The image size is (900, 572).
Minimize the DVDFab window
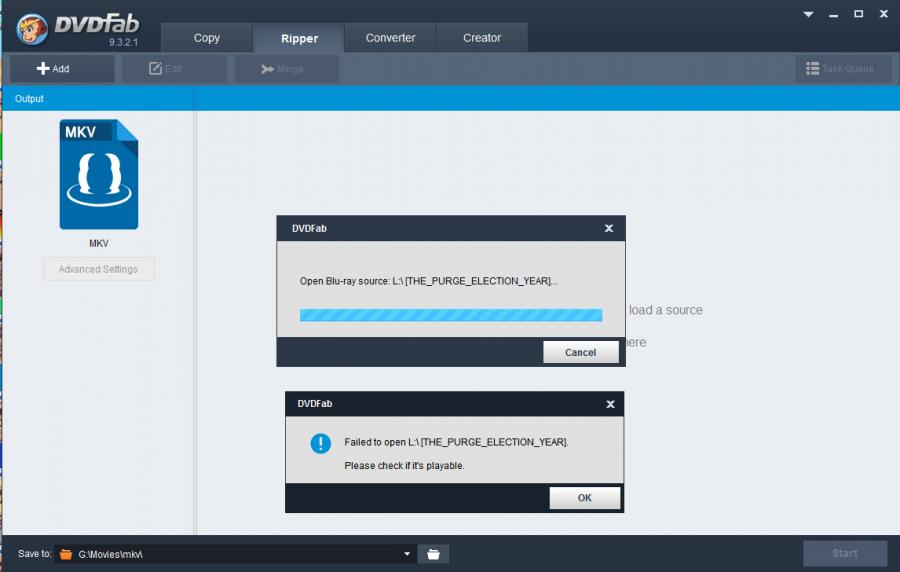(833, 14)
